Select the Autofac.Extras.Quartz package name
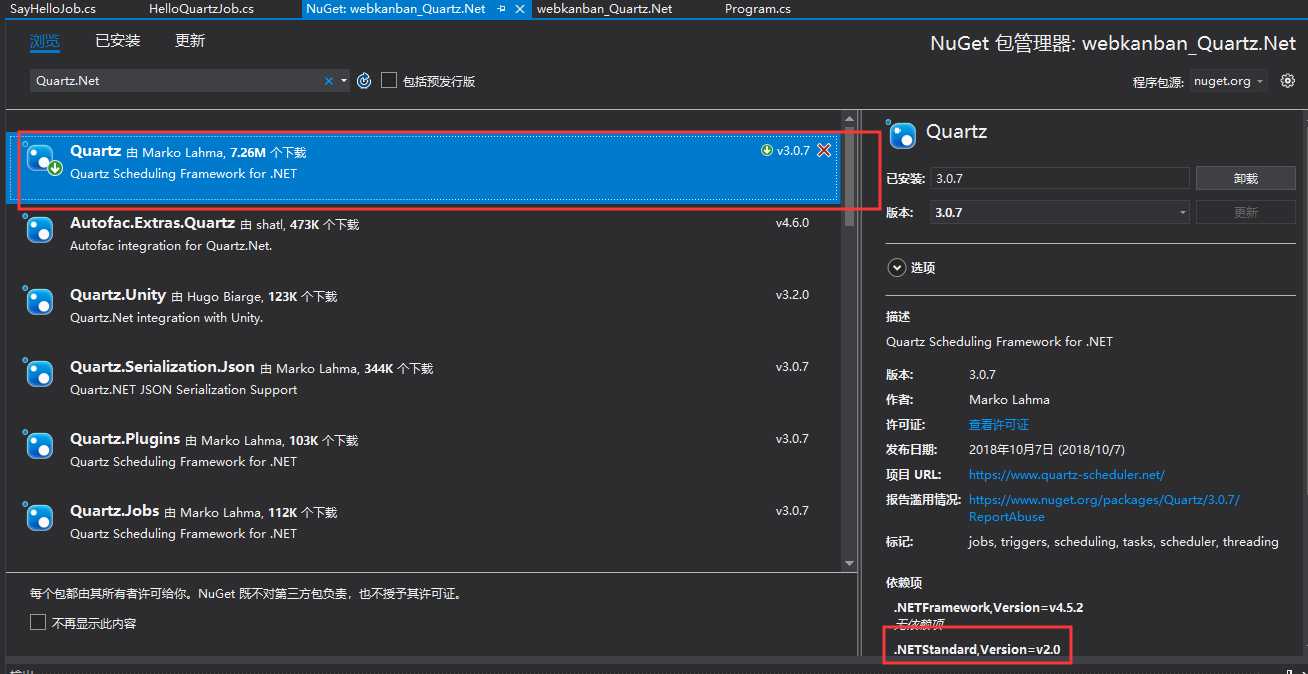Screen dimensions: 1308x674 152,223
